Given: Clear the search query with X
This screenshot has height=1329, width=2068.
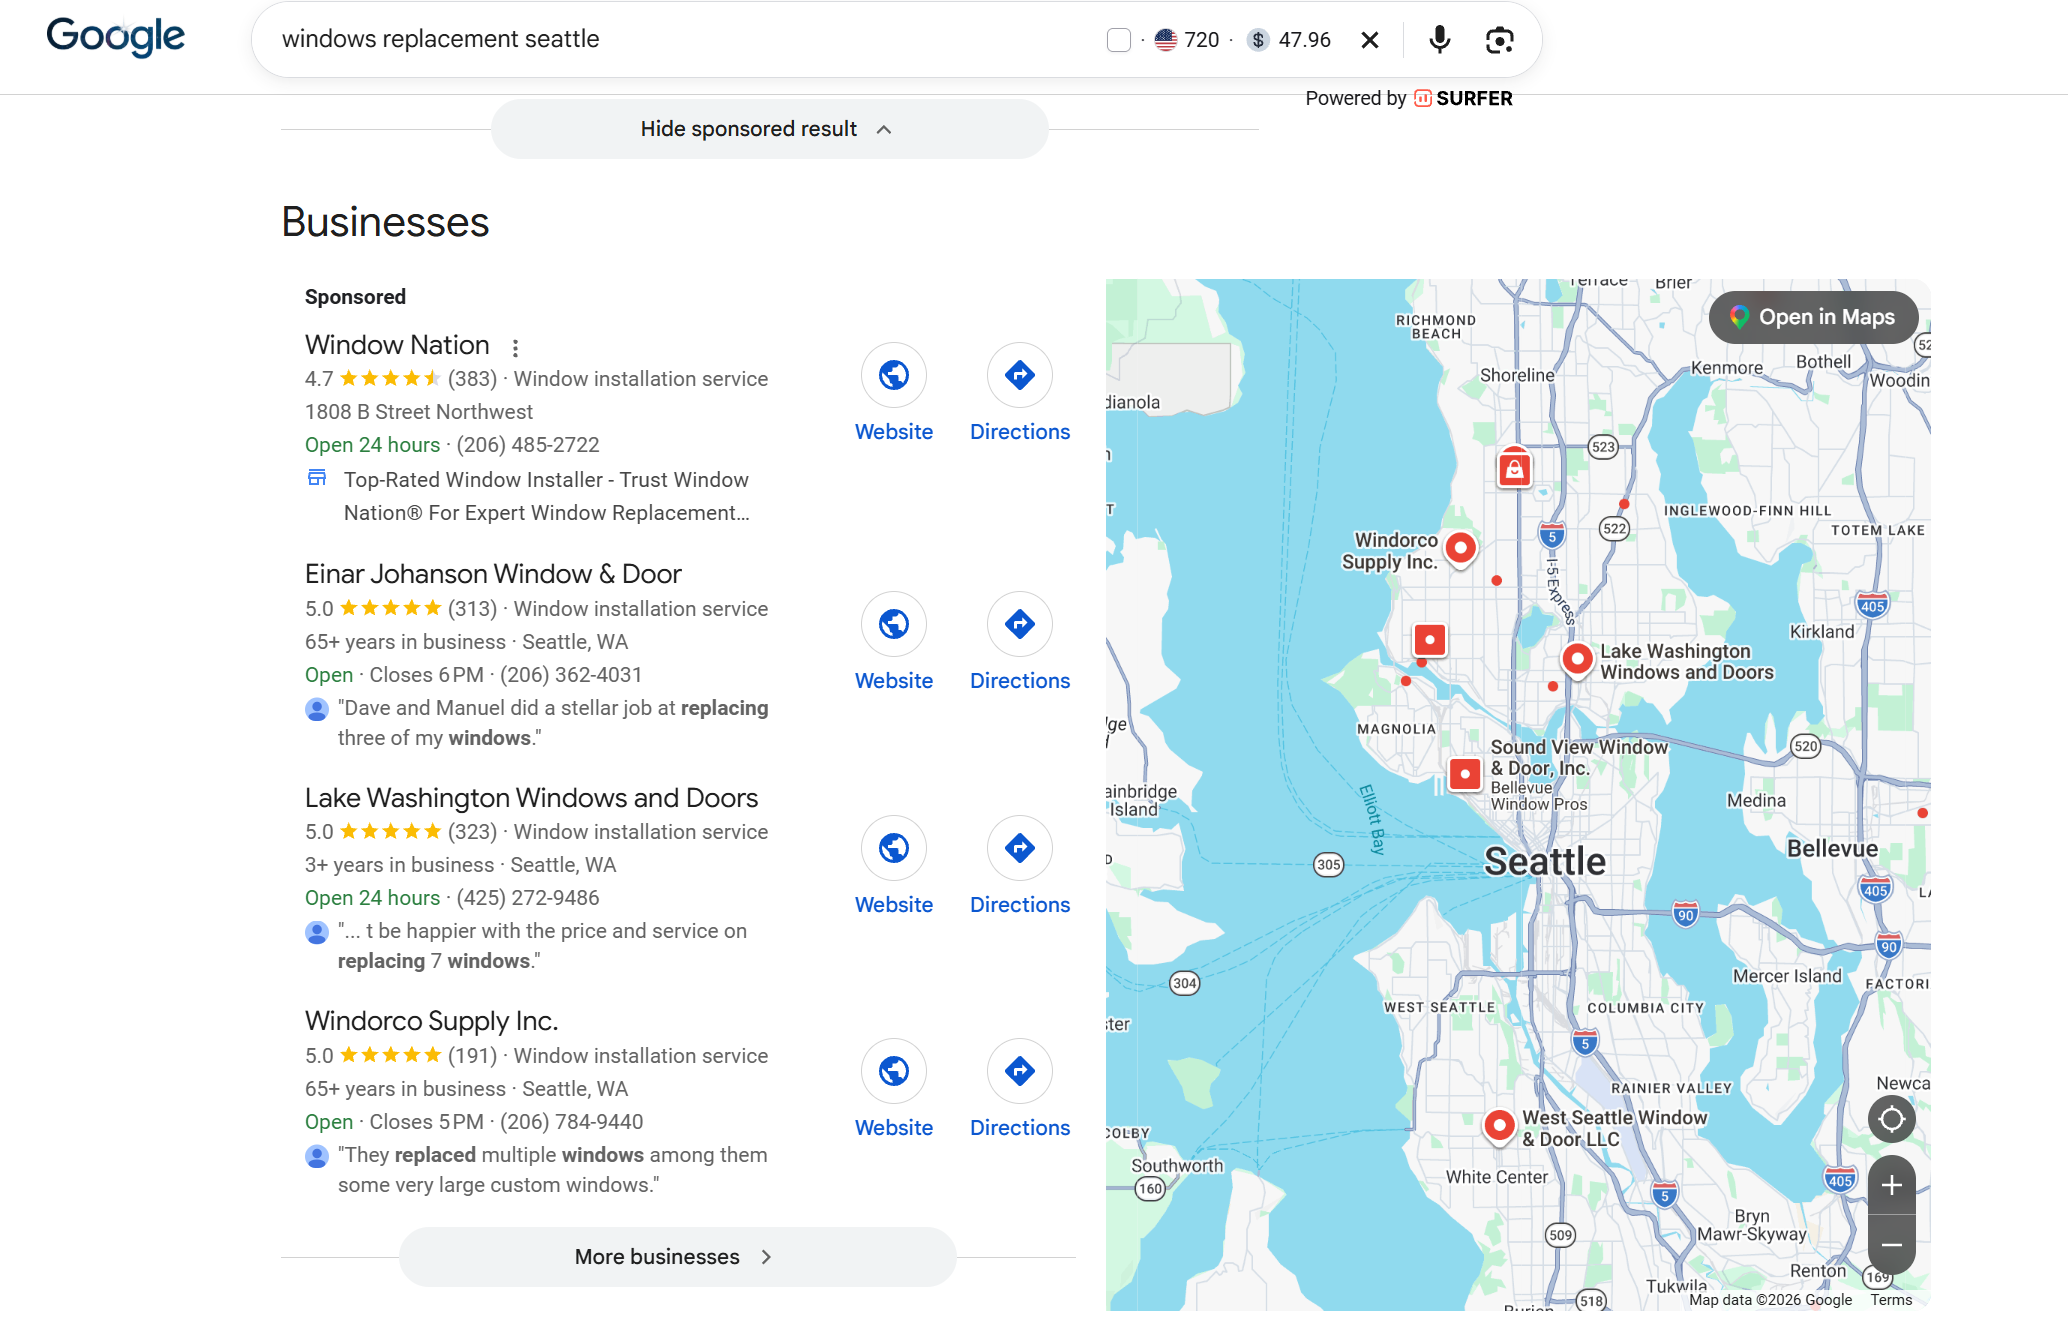Looking at the screenshot, I should point(1370,40).
